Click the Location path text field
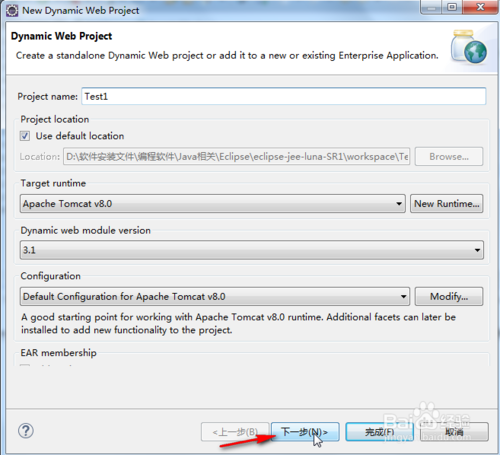The height and width of the screenshot is (455, 500). pyautogui.click(x=237, y=157)
